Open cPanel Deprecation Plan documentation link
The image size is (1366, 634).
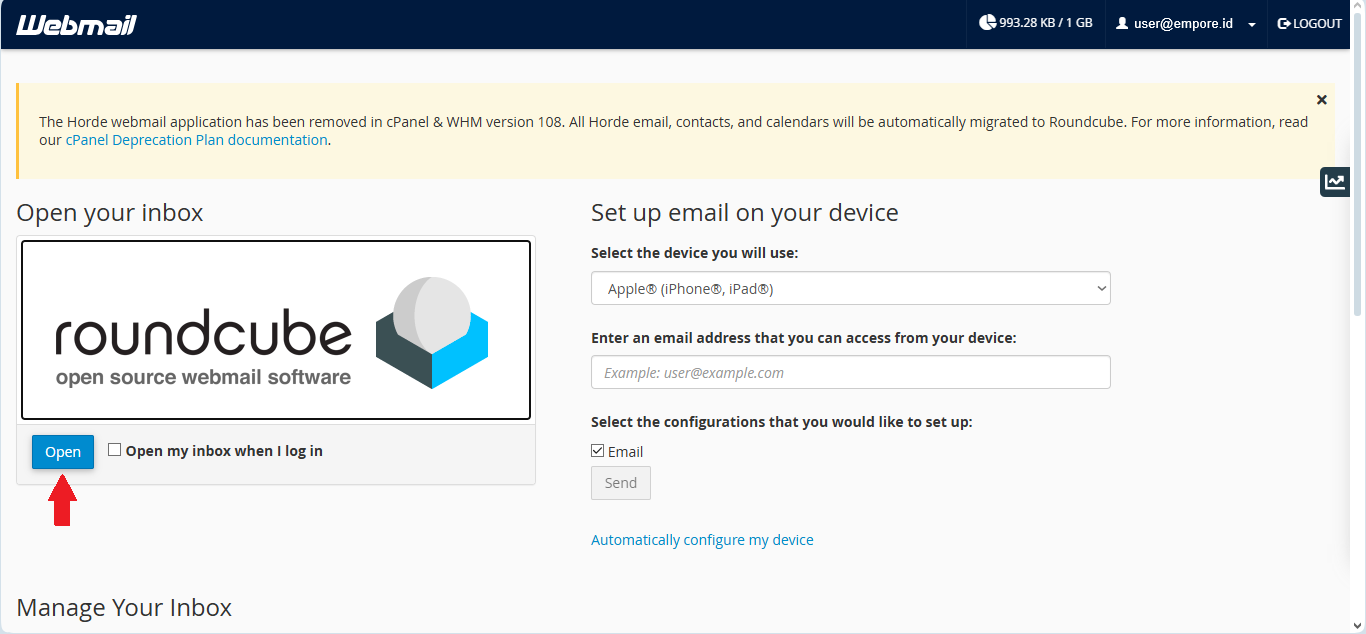click(196, 140)
